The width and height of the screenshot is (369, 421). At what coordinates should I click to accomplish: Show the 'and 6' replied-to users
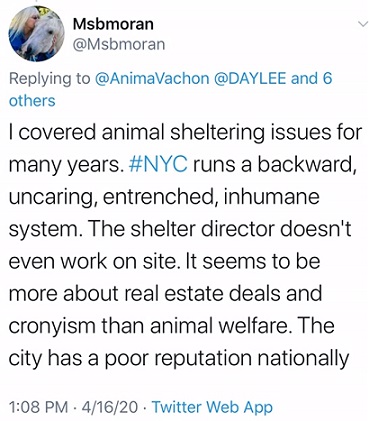click(311, 79)
